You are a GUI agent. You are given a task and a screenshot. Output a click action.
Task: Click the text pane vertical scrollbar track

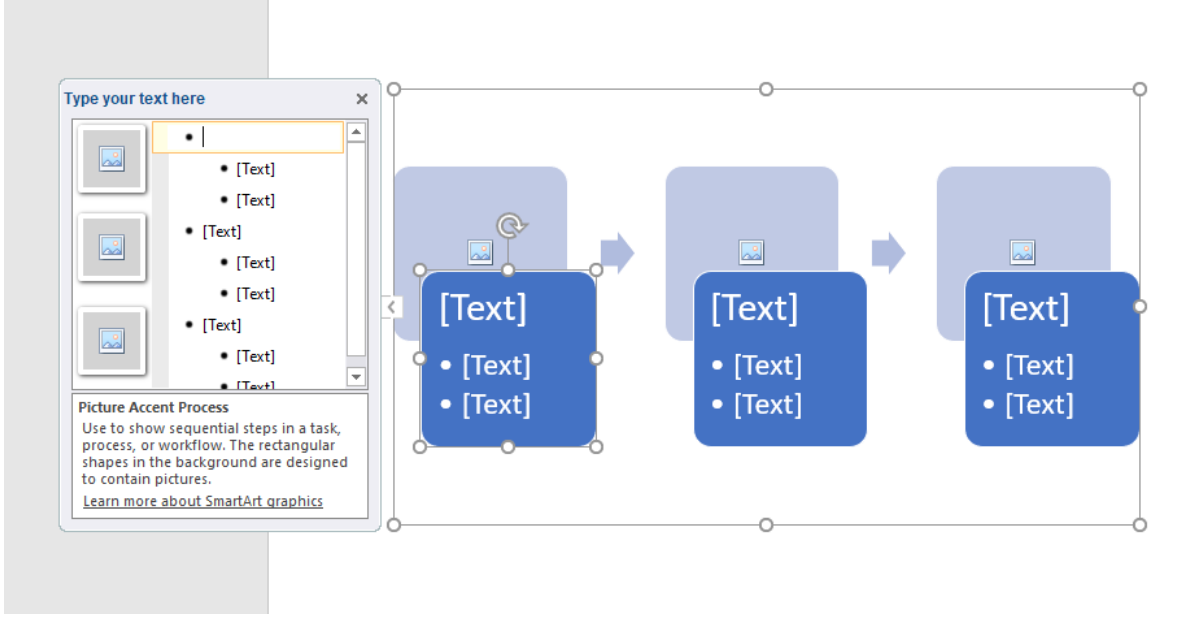click(356, 248)
